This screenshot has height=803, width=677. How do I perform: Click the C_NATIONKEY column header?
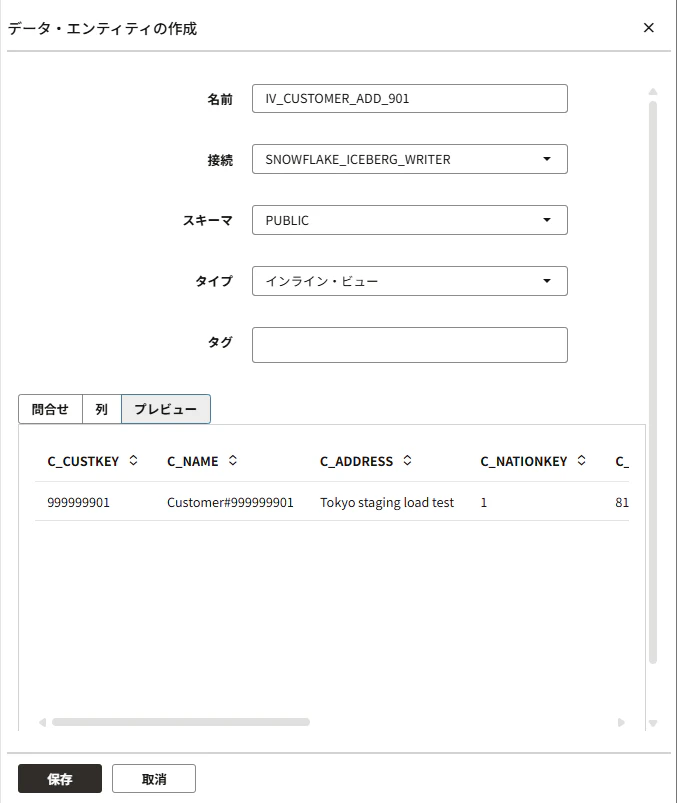(x=523, y=461)
